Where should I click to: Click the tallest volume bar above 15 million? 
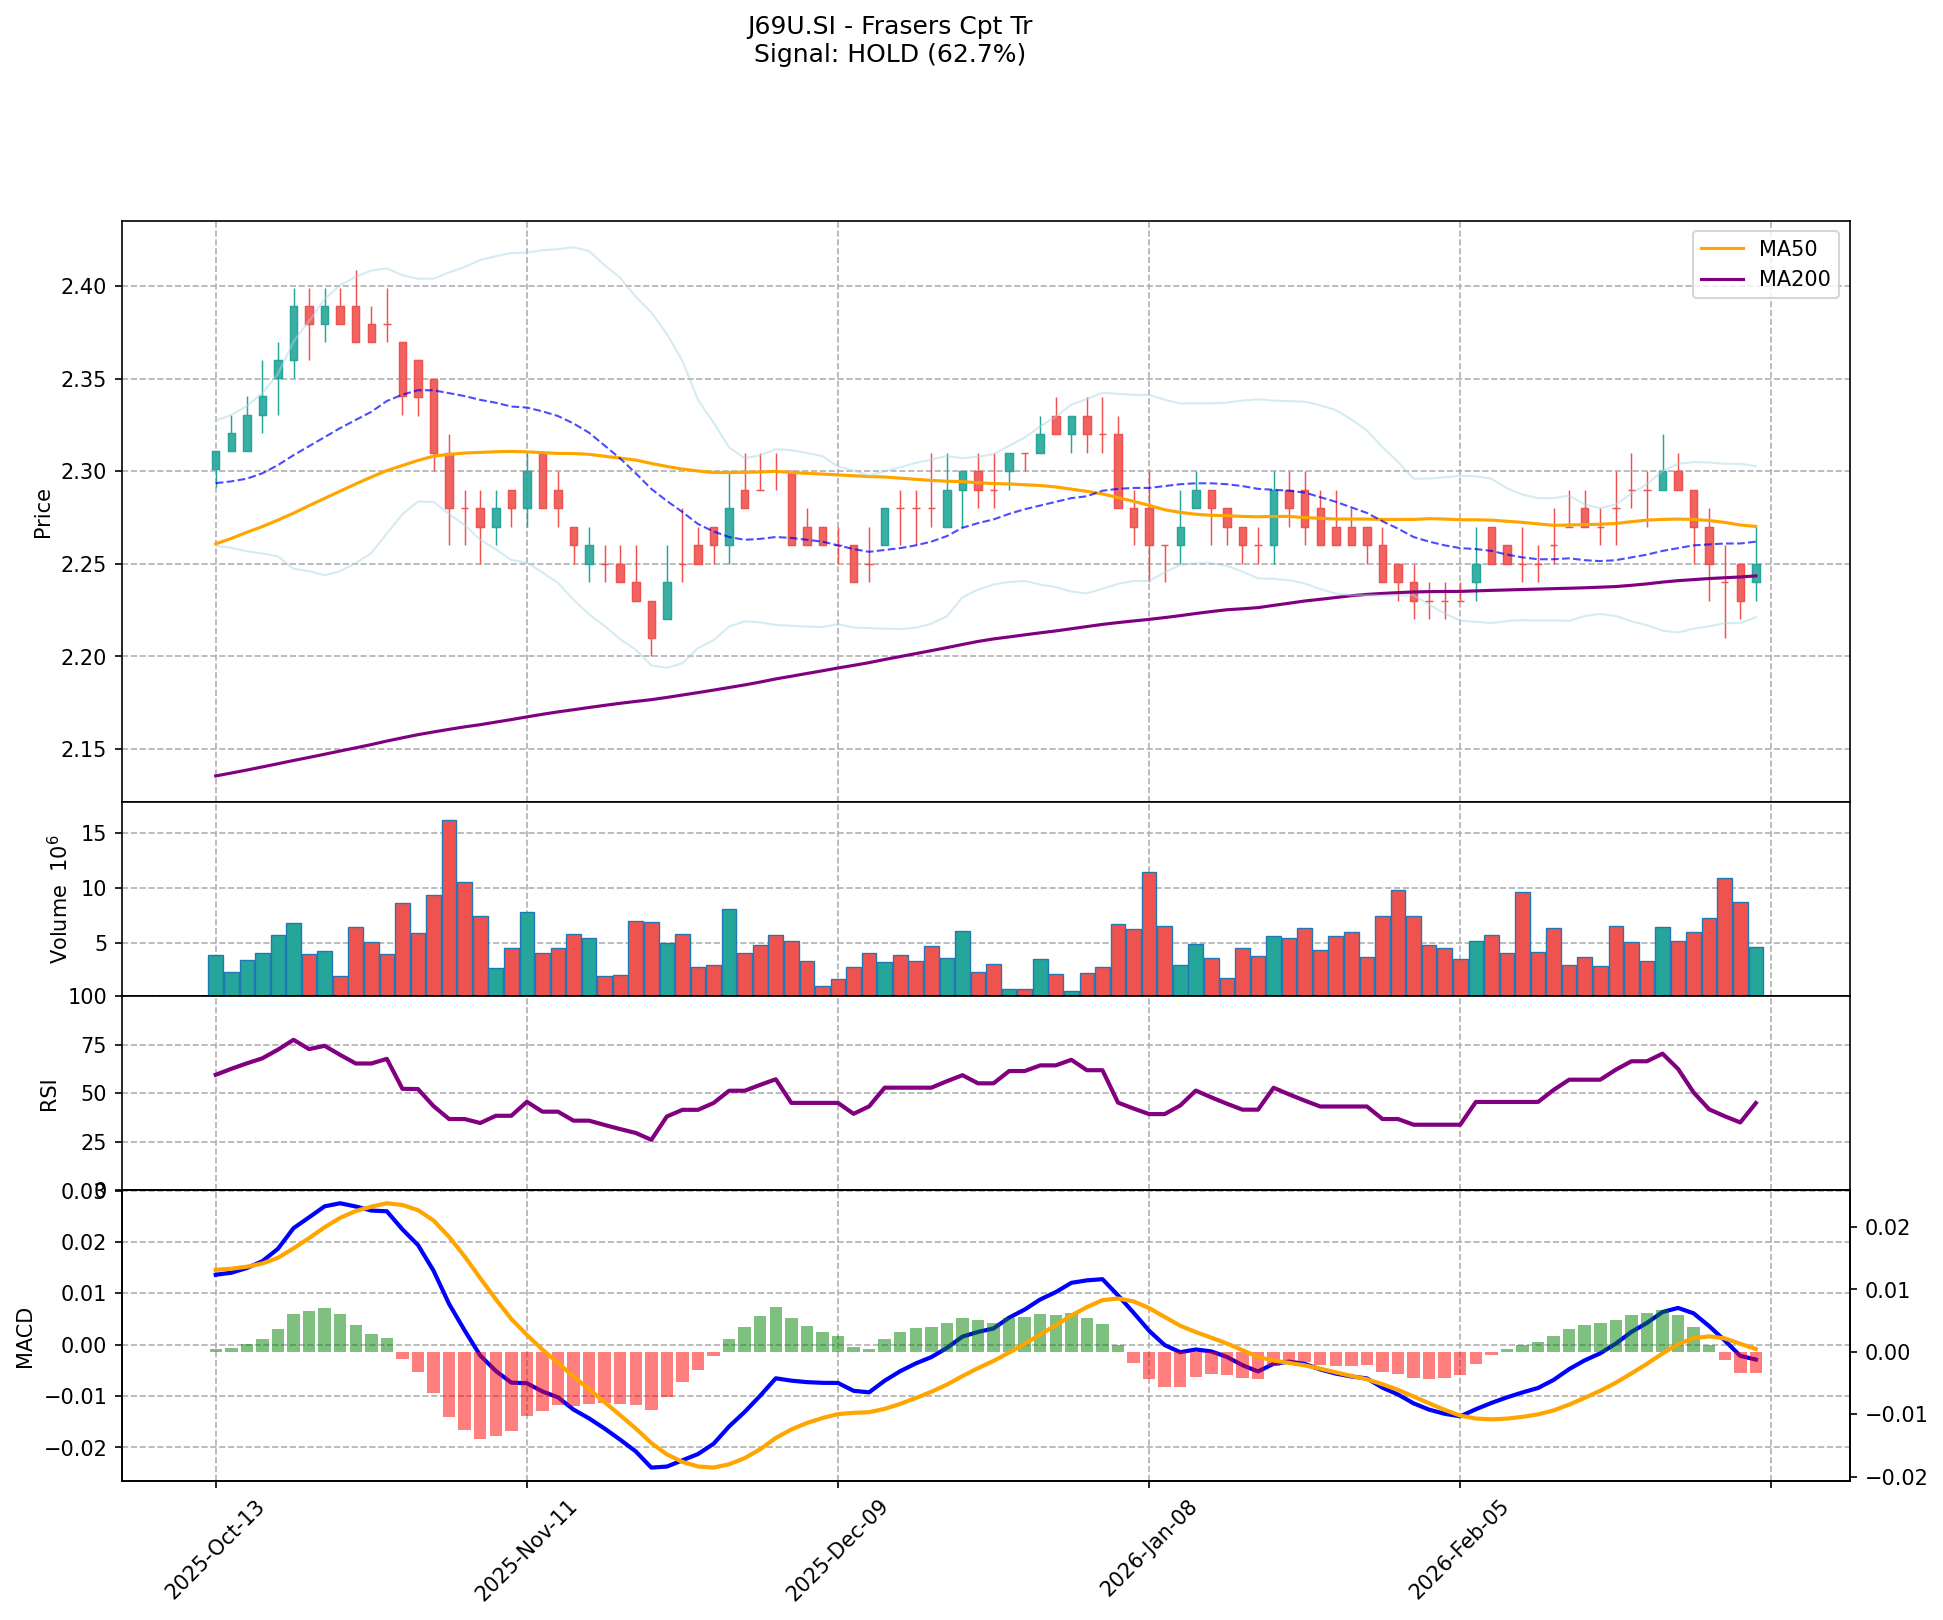point(449,907)
